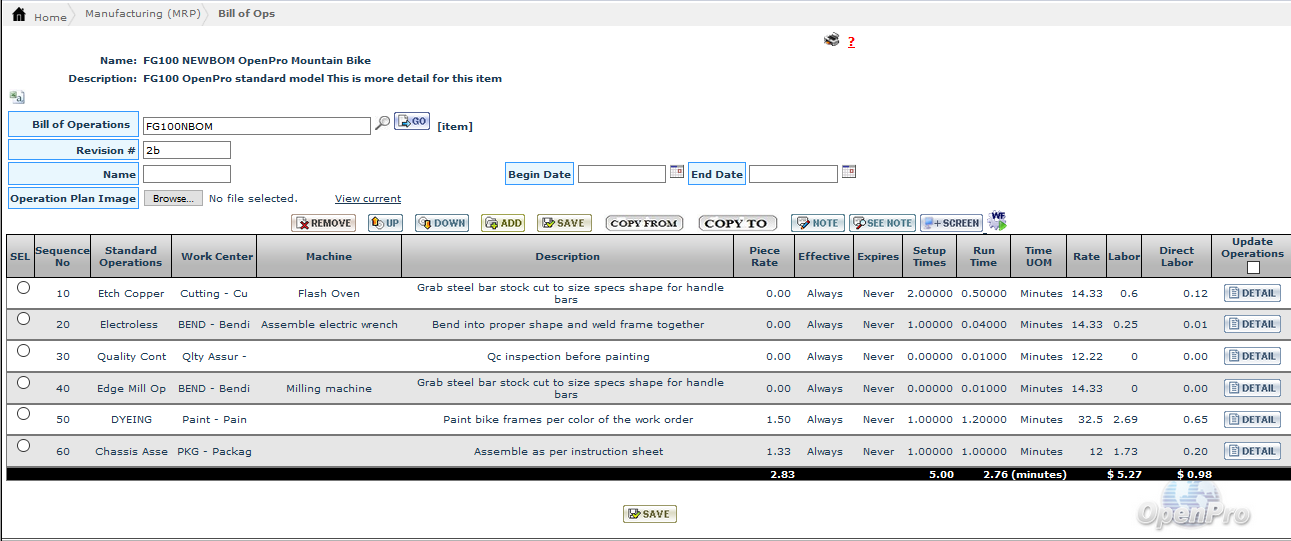Click the printer icon
This screenshot has width=1291, height=541.
click(831, 41)
